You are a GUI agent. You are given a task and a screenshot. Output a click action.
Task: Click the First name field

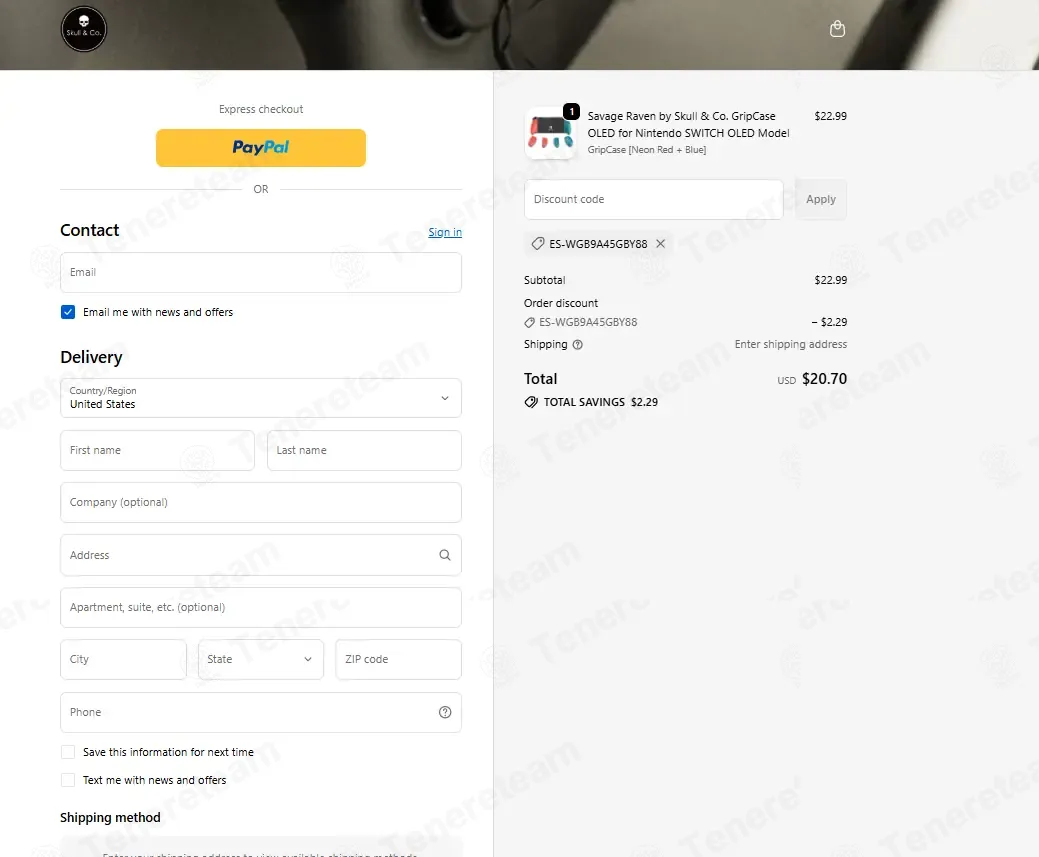[157, 451]
